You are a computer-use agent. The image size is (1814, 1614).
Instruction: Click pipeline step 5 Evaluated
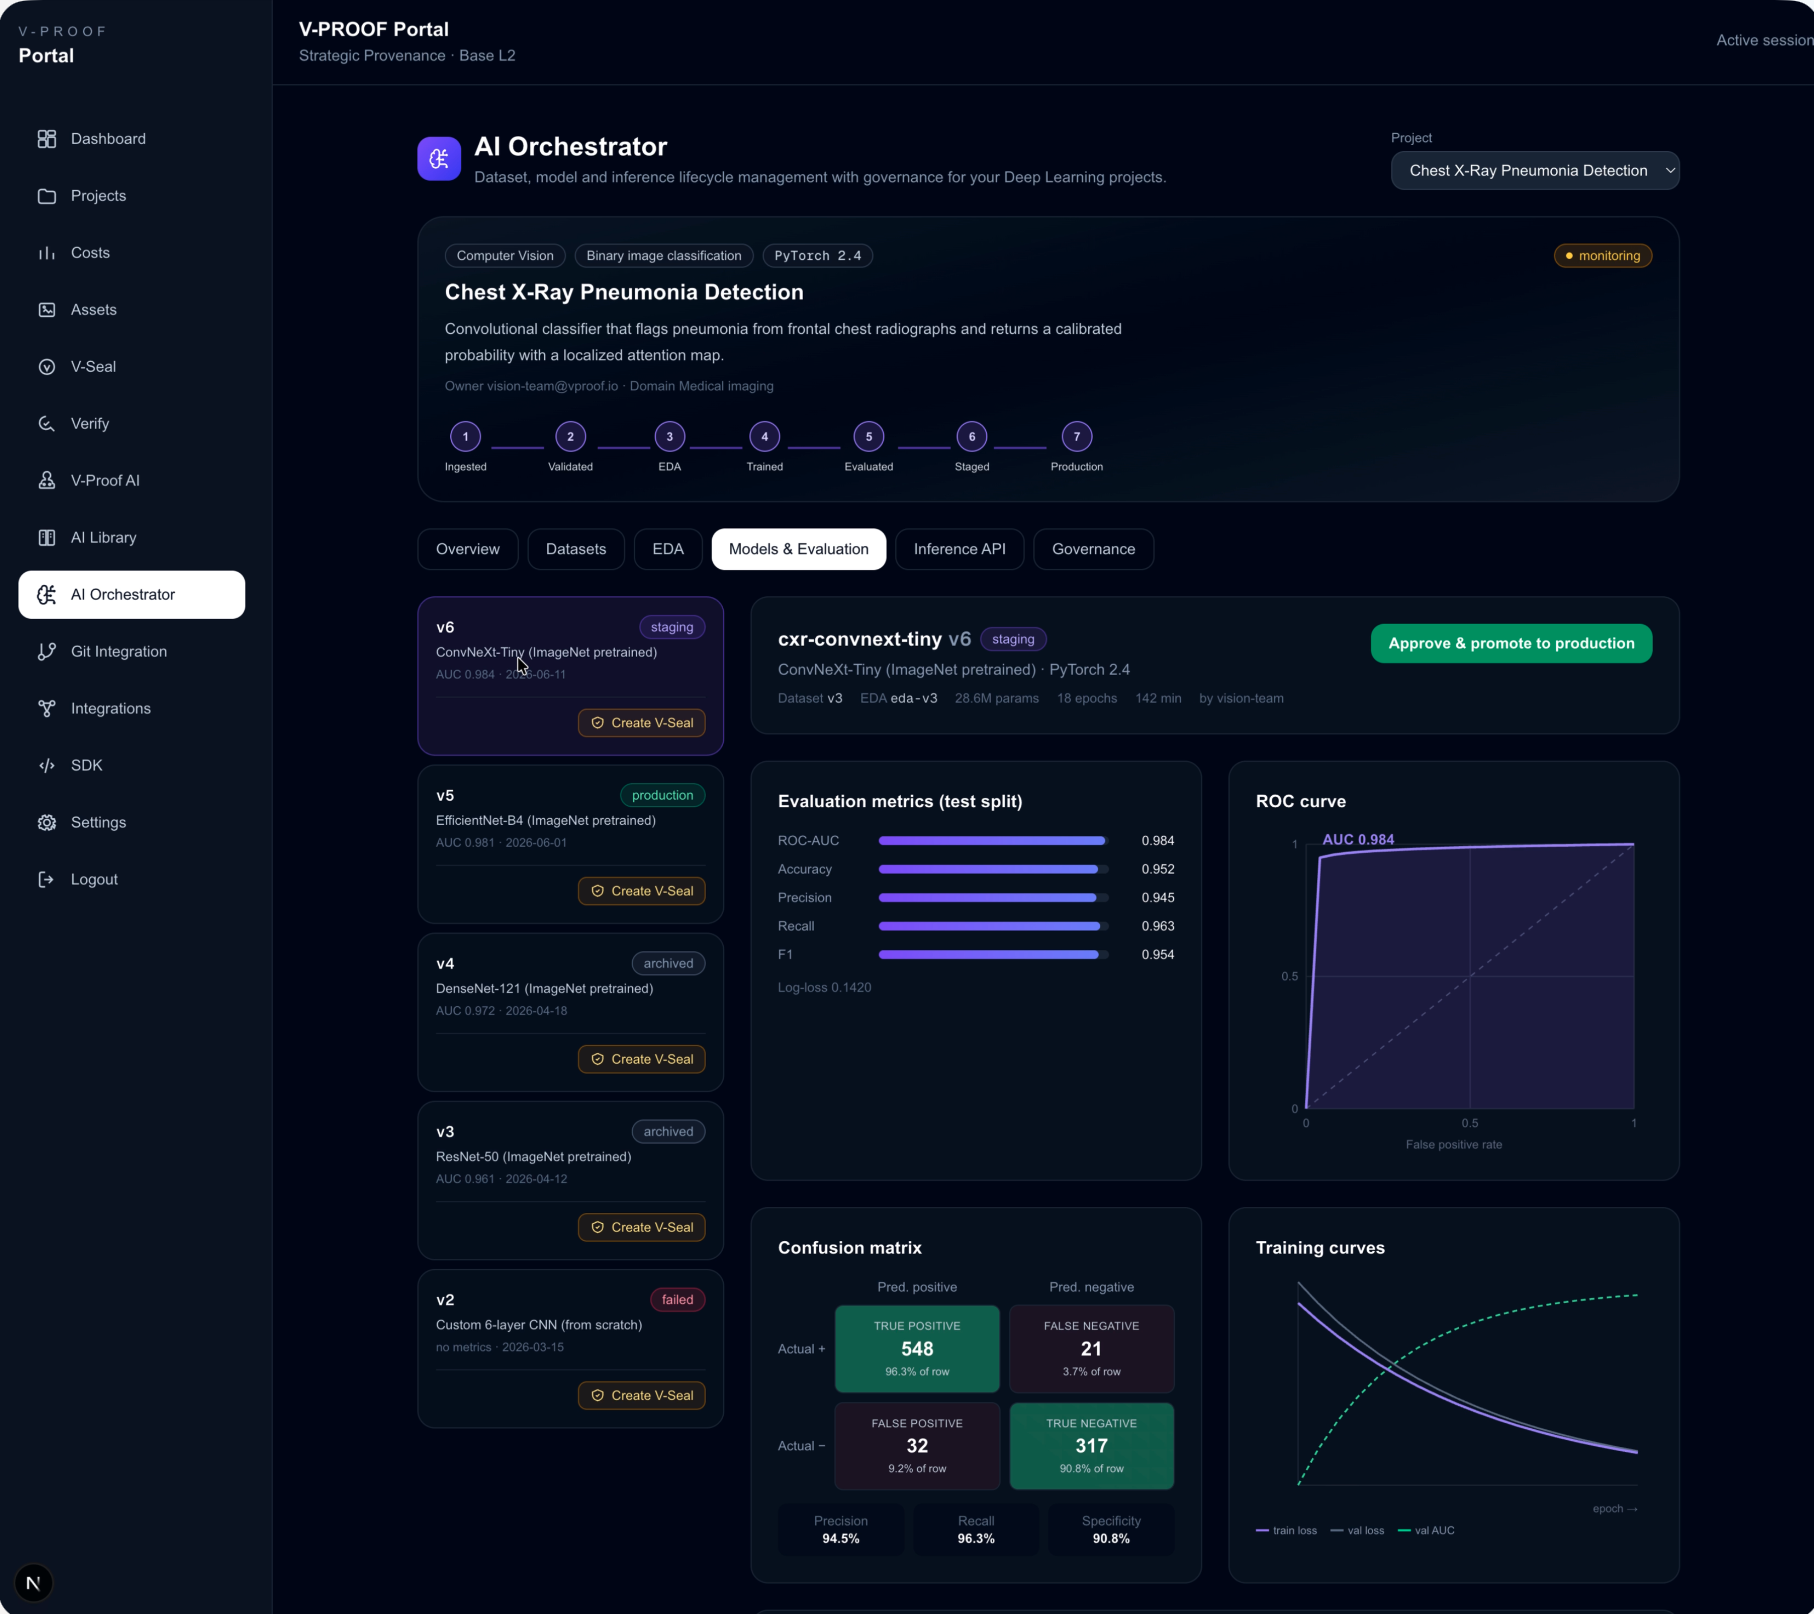tap(869, 437)
